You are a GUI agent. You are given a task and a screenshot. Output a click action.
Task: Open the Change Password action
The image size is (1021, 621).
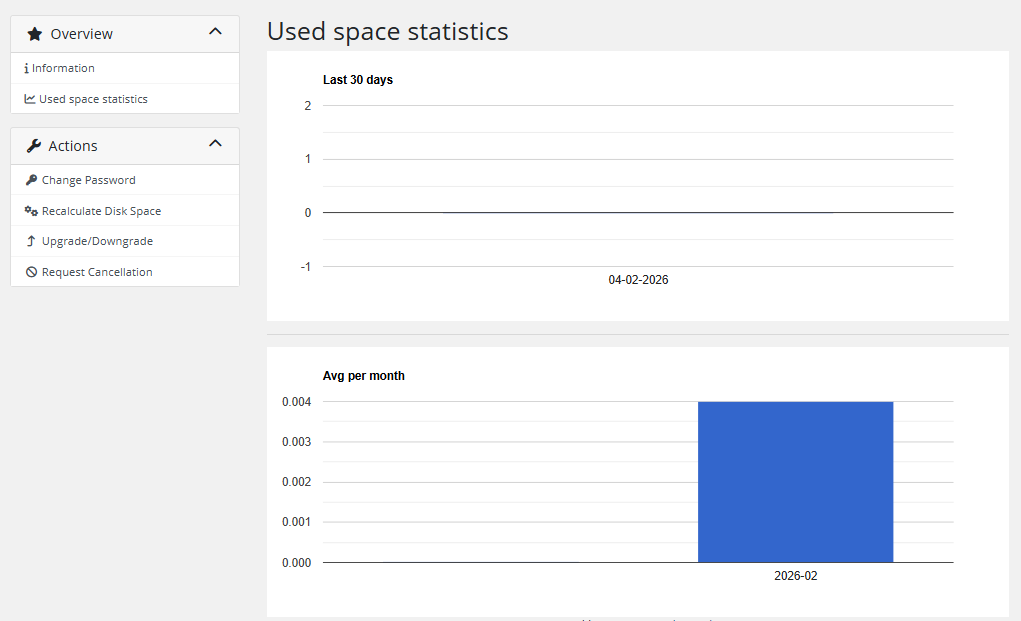89,180
